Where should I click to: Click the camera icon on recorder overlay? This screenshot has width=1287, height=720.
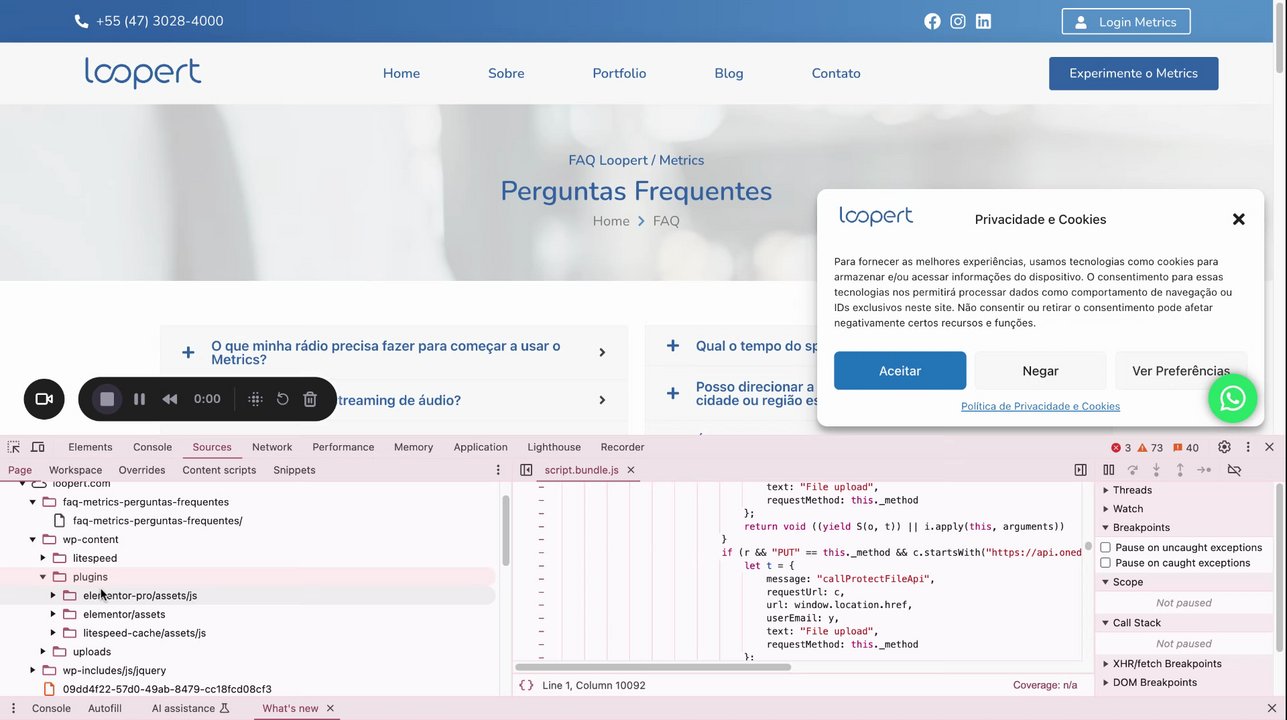point(44,399)
